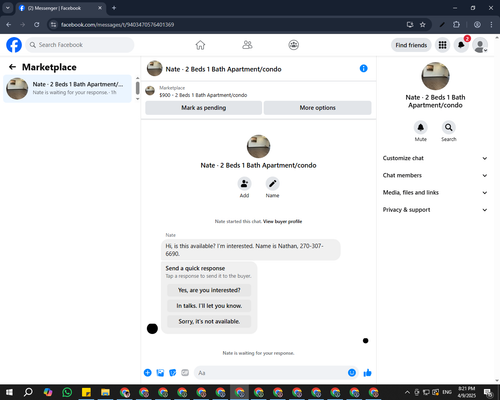Open the Chrome tab search dropdown
Viewport: 500px width, 400px height.
[x=8, y=8]
